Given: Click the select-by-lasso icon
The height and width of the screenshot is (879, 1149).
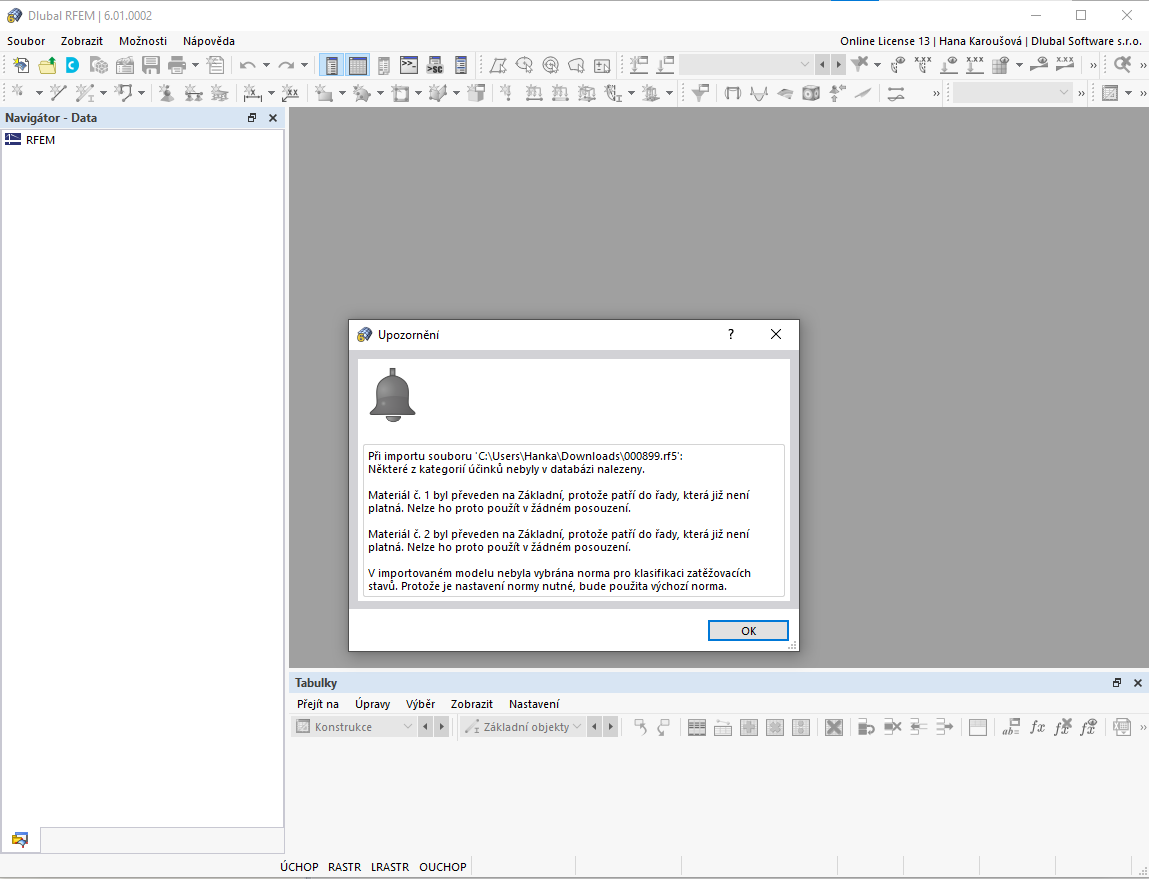Looking at the screenshot, I should [577, 65].
